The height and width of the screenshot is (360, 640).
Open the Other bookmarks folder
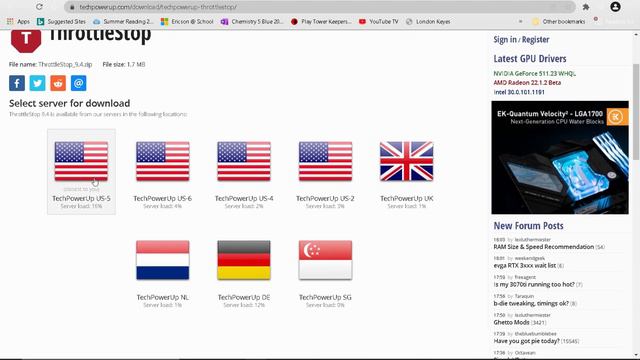pos(559,22)
